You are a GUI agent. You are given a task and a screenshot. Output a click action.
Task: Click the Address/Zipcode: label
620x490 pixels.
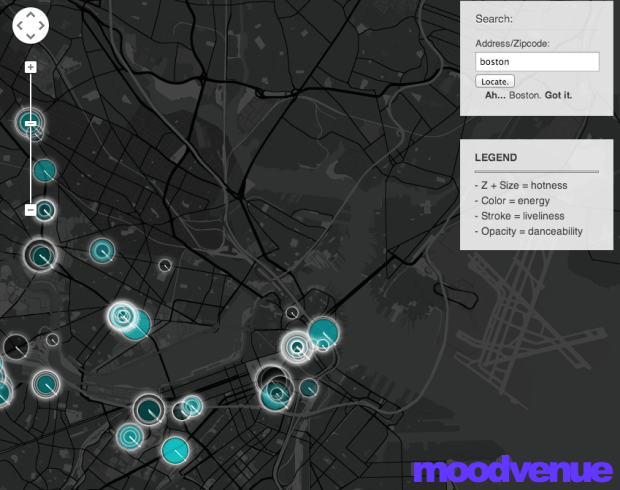tap(512, 44)
